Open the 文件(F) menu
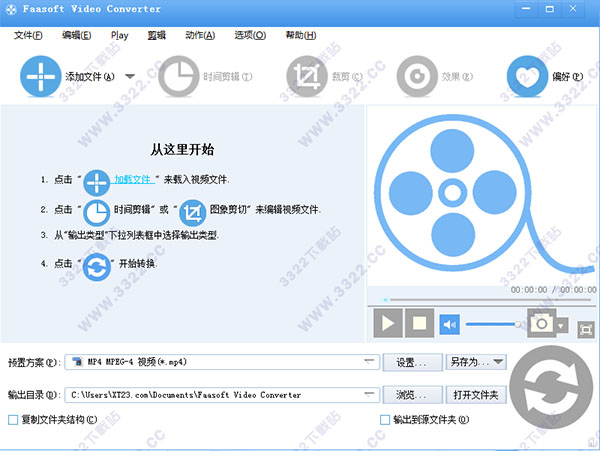 tap(28, 36)
